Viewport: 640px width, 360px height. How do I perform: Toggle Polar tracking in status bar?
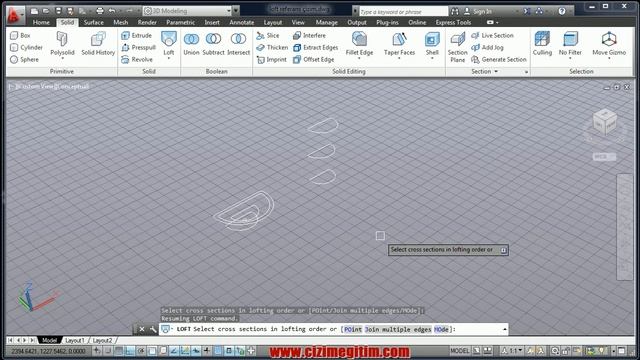[x=141, y=351]
